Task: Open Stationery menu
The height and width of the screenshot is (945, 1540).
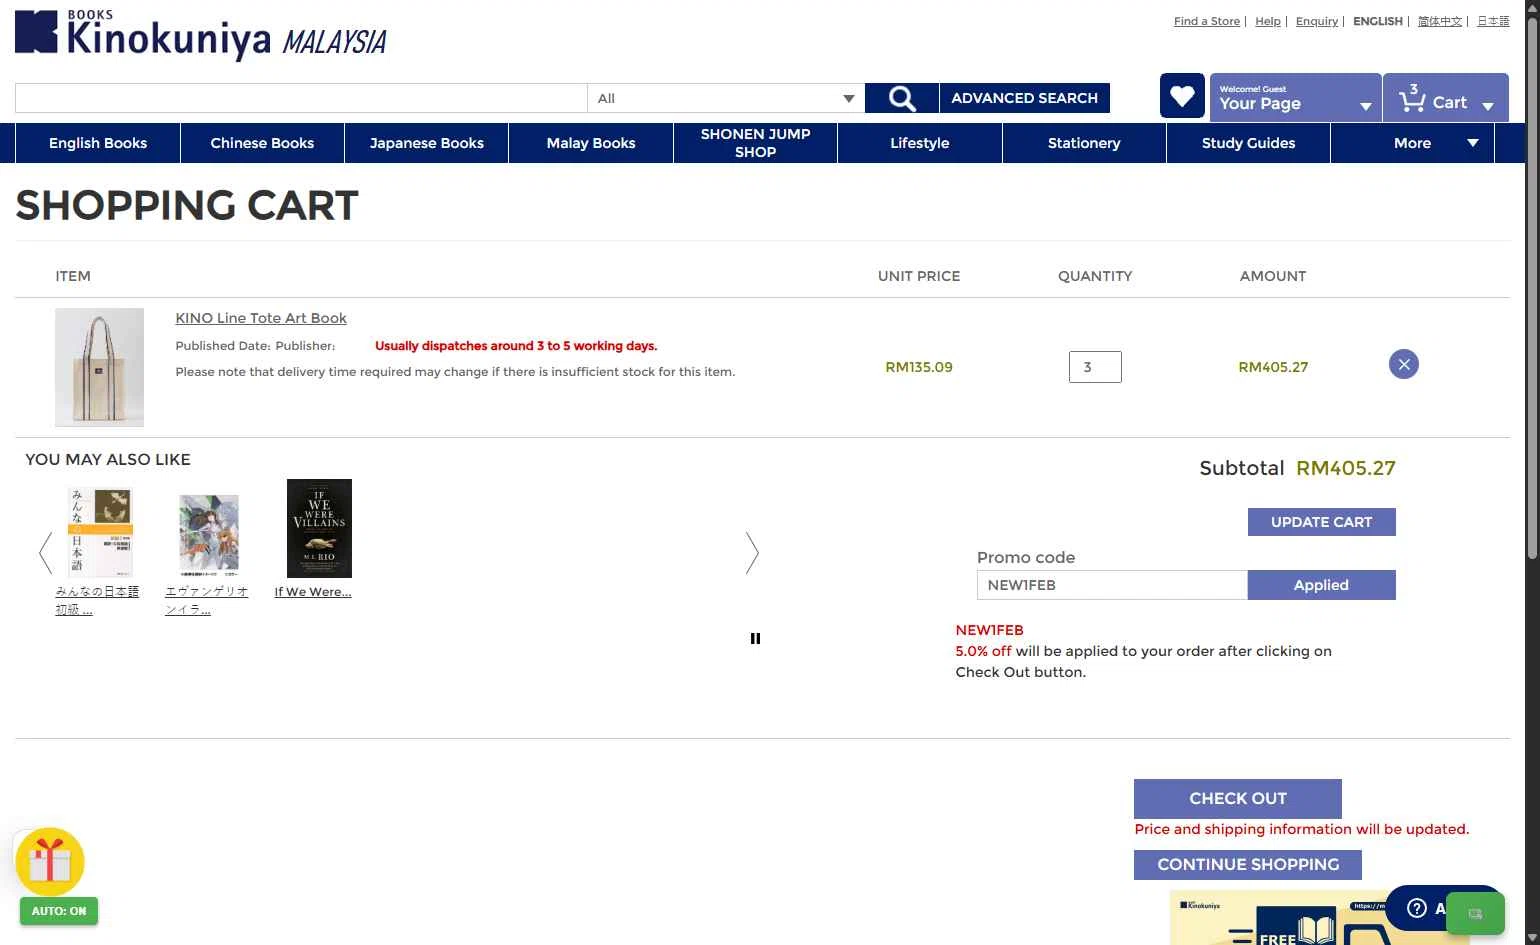Action: 1084,143
